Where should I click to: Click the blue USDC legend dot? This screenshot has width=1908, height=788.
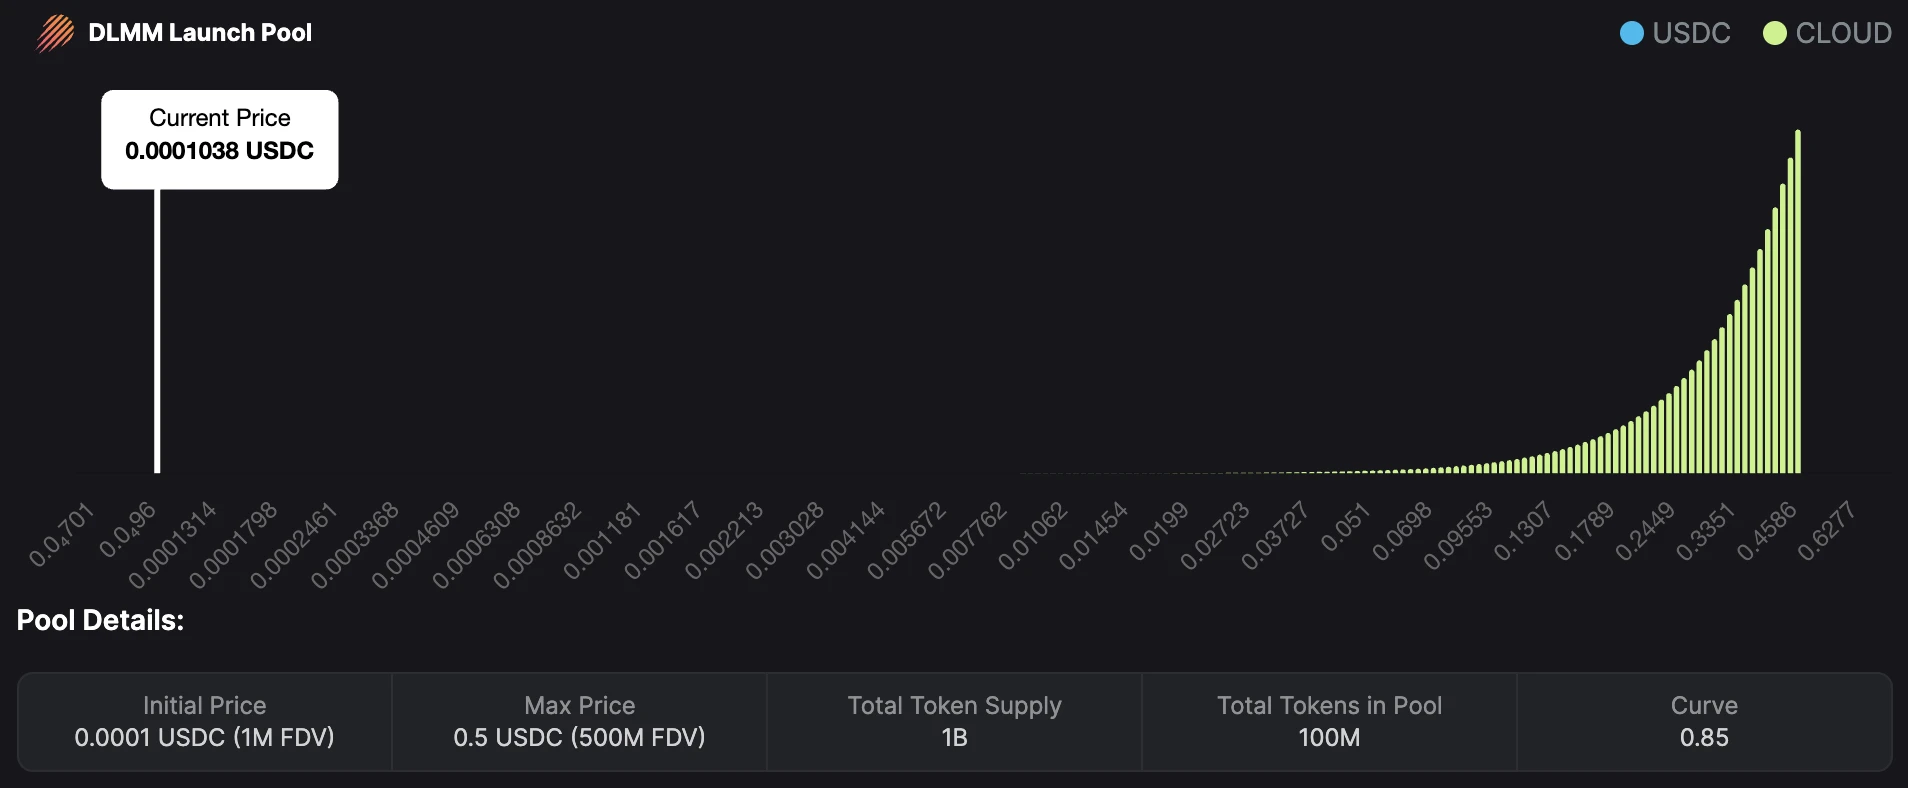(1631, 33)
